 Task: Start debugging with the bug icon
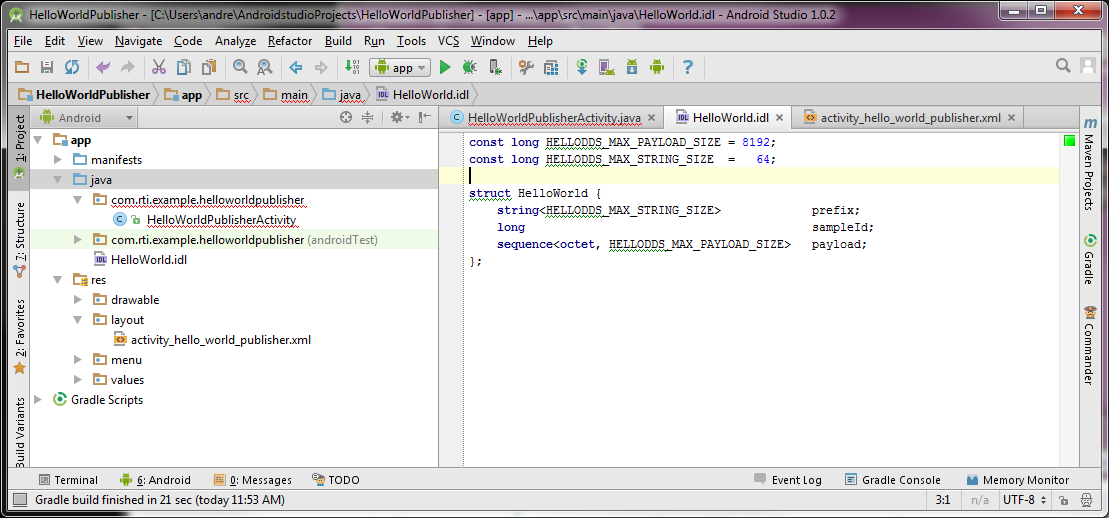(470, 67)
